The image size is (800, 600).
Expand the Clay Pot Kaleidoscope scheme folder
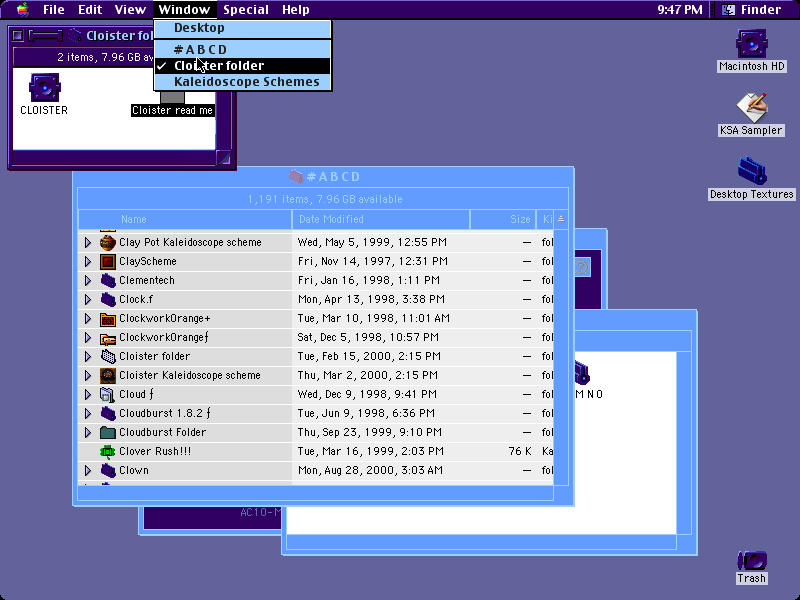[x=88, y=242]
